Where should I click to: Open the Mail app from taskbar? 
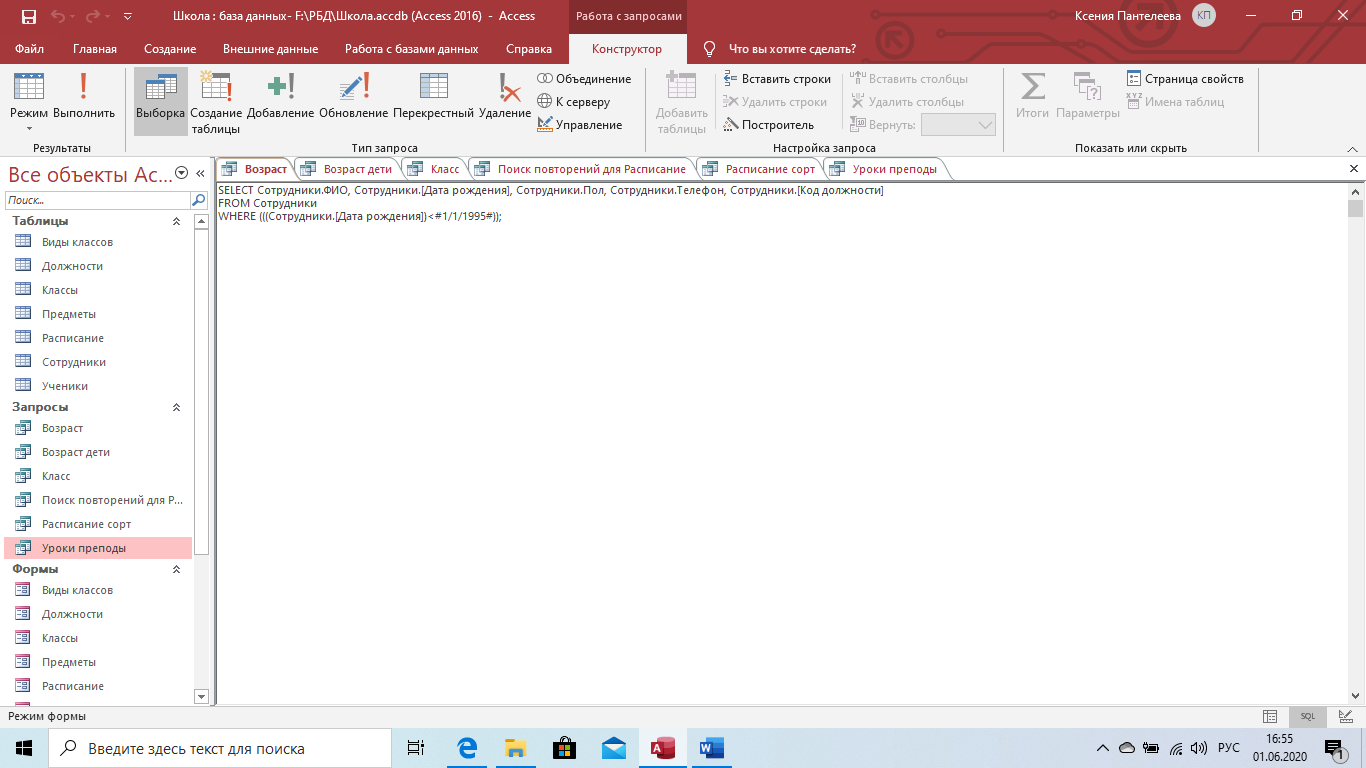point(613,748)
